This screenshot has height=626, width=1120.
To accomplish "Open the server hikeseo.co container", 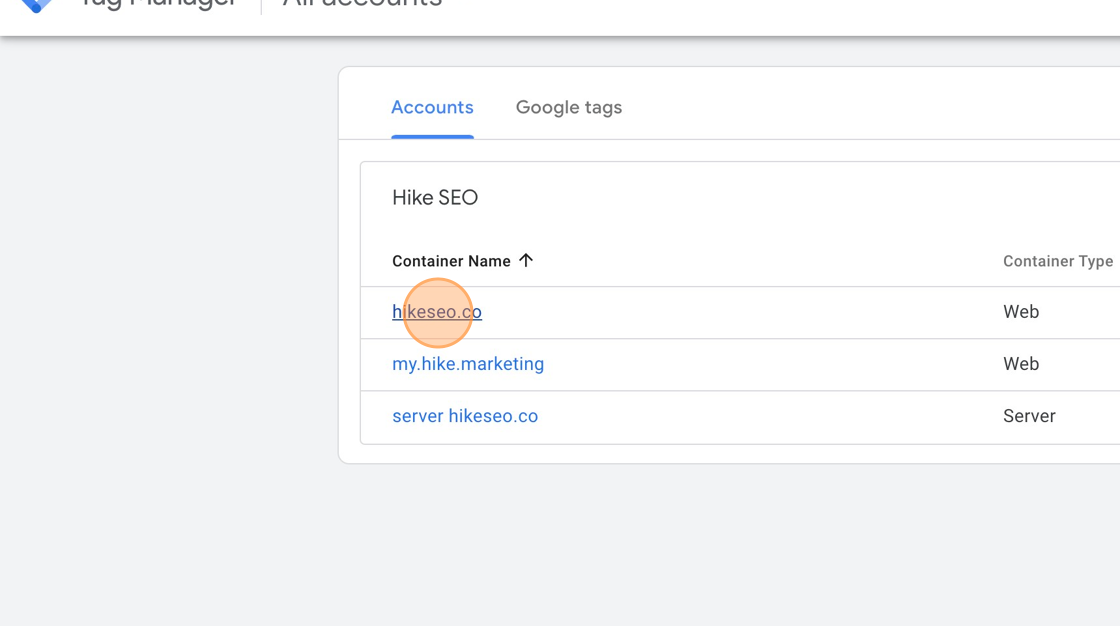I will click(465, 416).
